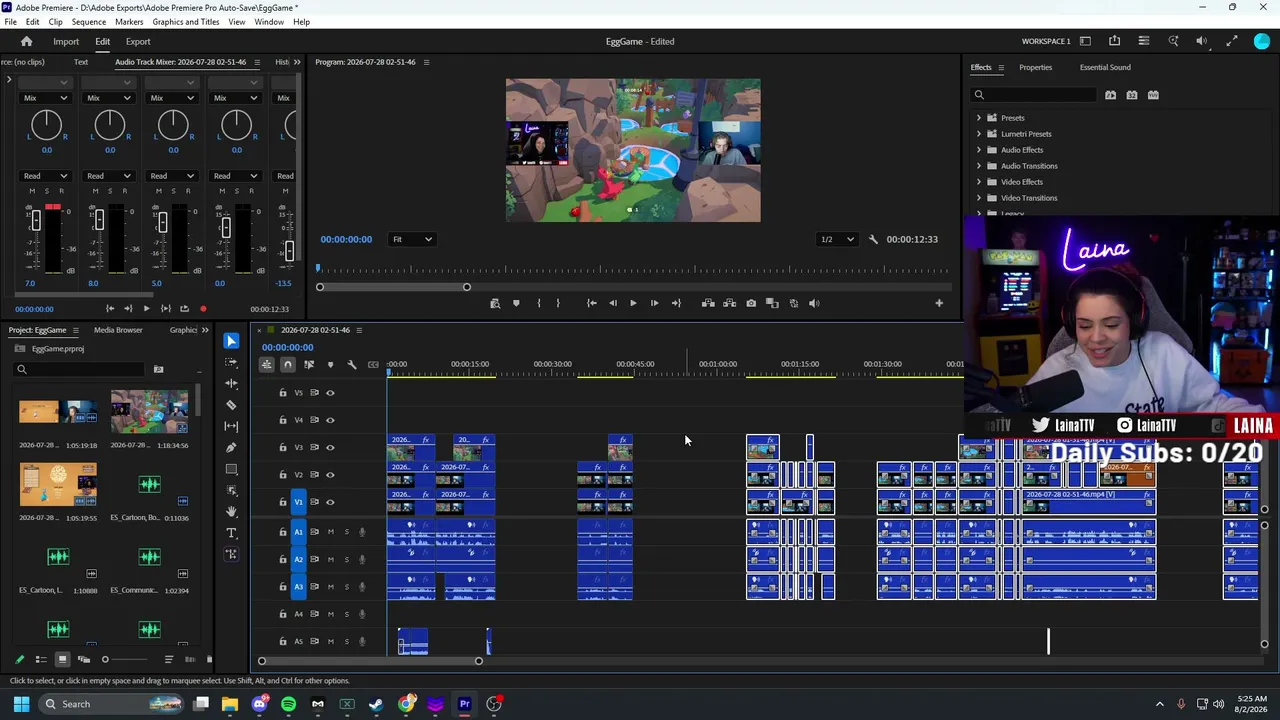Select the Slip tool
Viewport: 1280px width, 720px height.
(232, 427)
